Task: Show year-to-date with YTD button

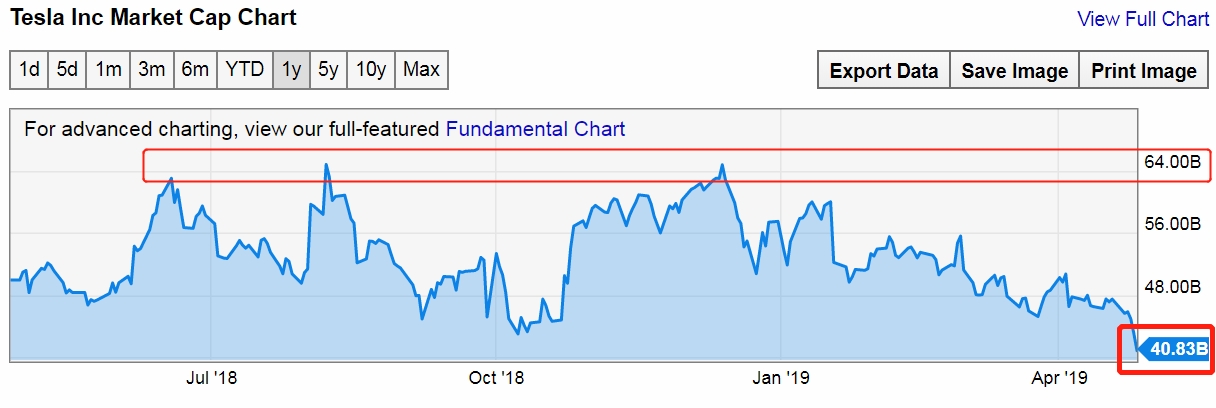Action: coord(245,70)
